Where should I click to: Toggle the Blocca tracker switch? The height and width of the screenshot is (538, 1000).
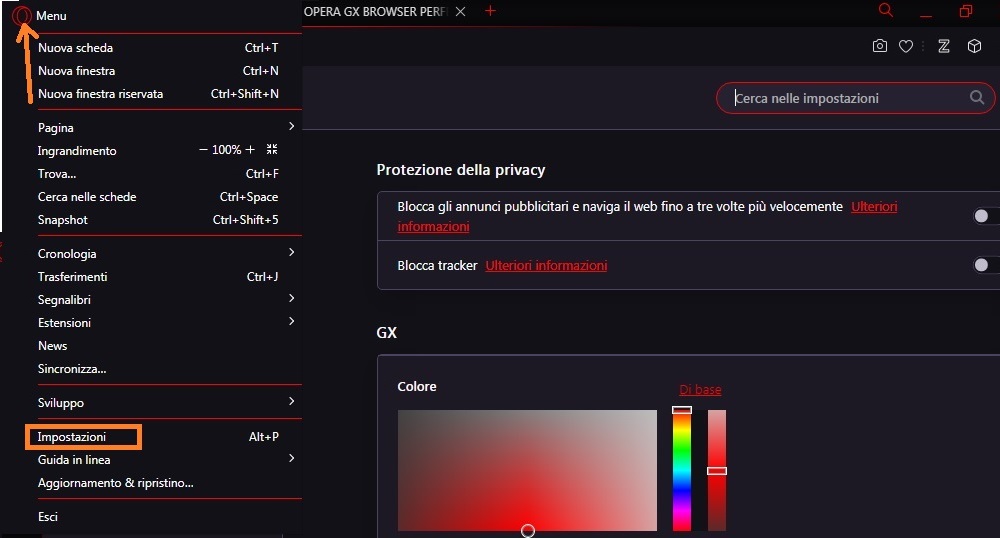[x=986, y=265]
